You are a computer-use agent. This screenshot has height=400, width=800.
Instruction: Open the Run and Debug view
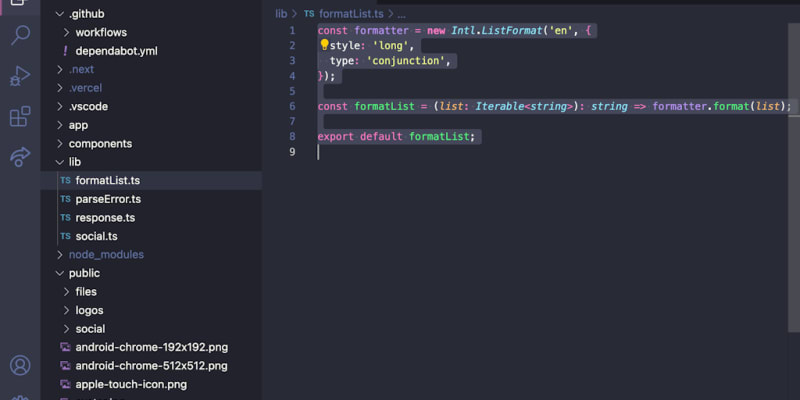20,77
